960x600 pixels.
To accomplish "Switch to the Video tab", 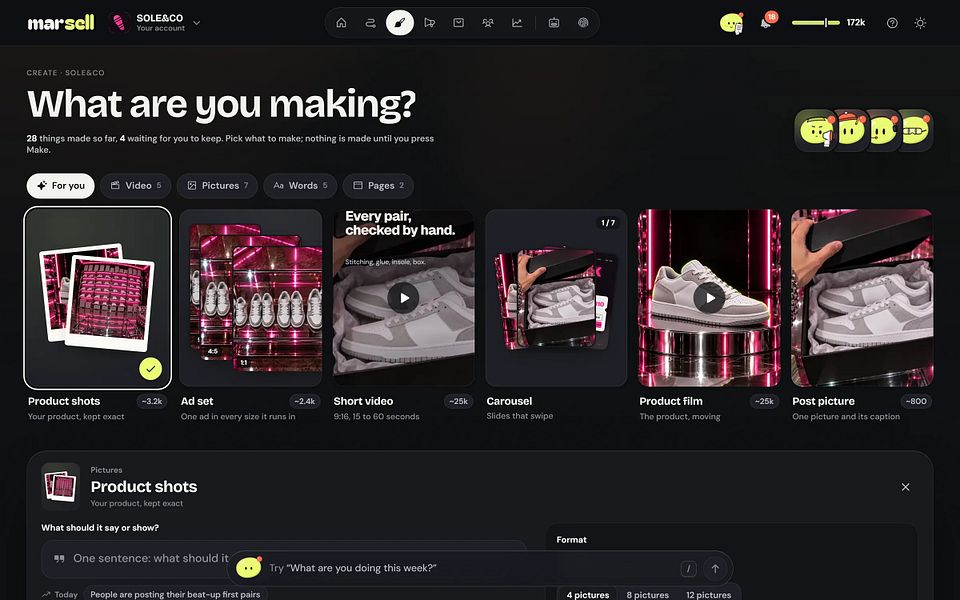I will [135, 186].
